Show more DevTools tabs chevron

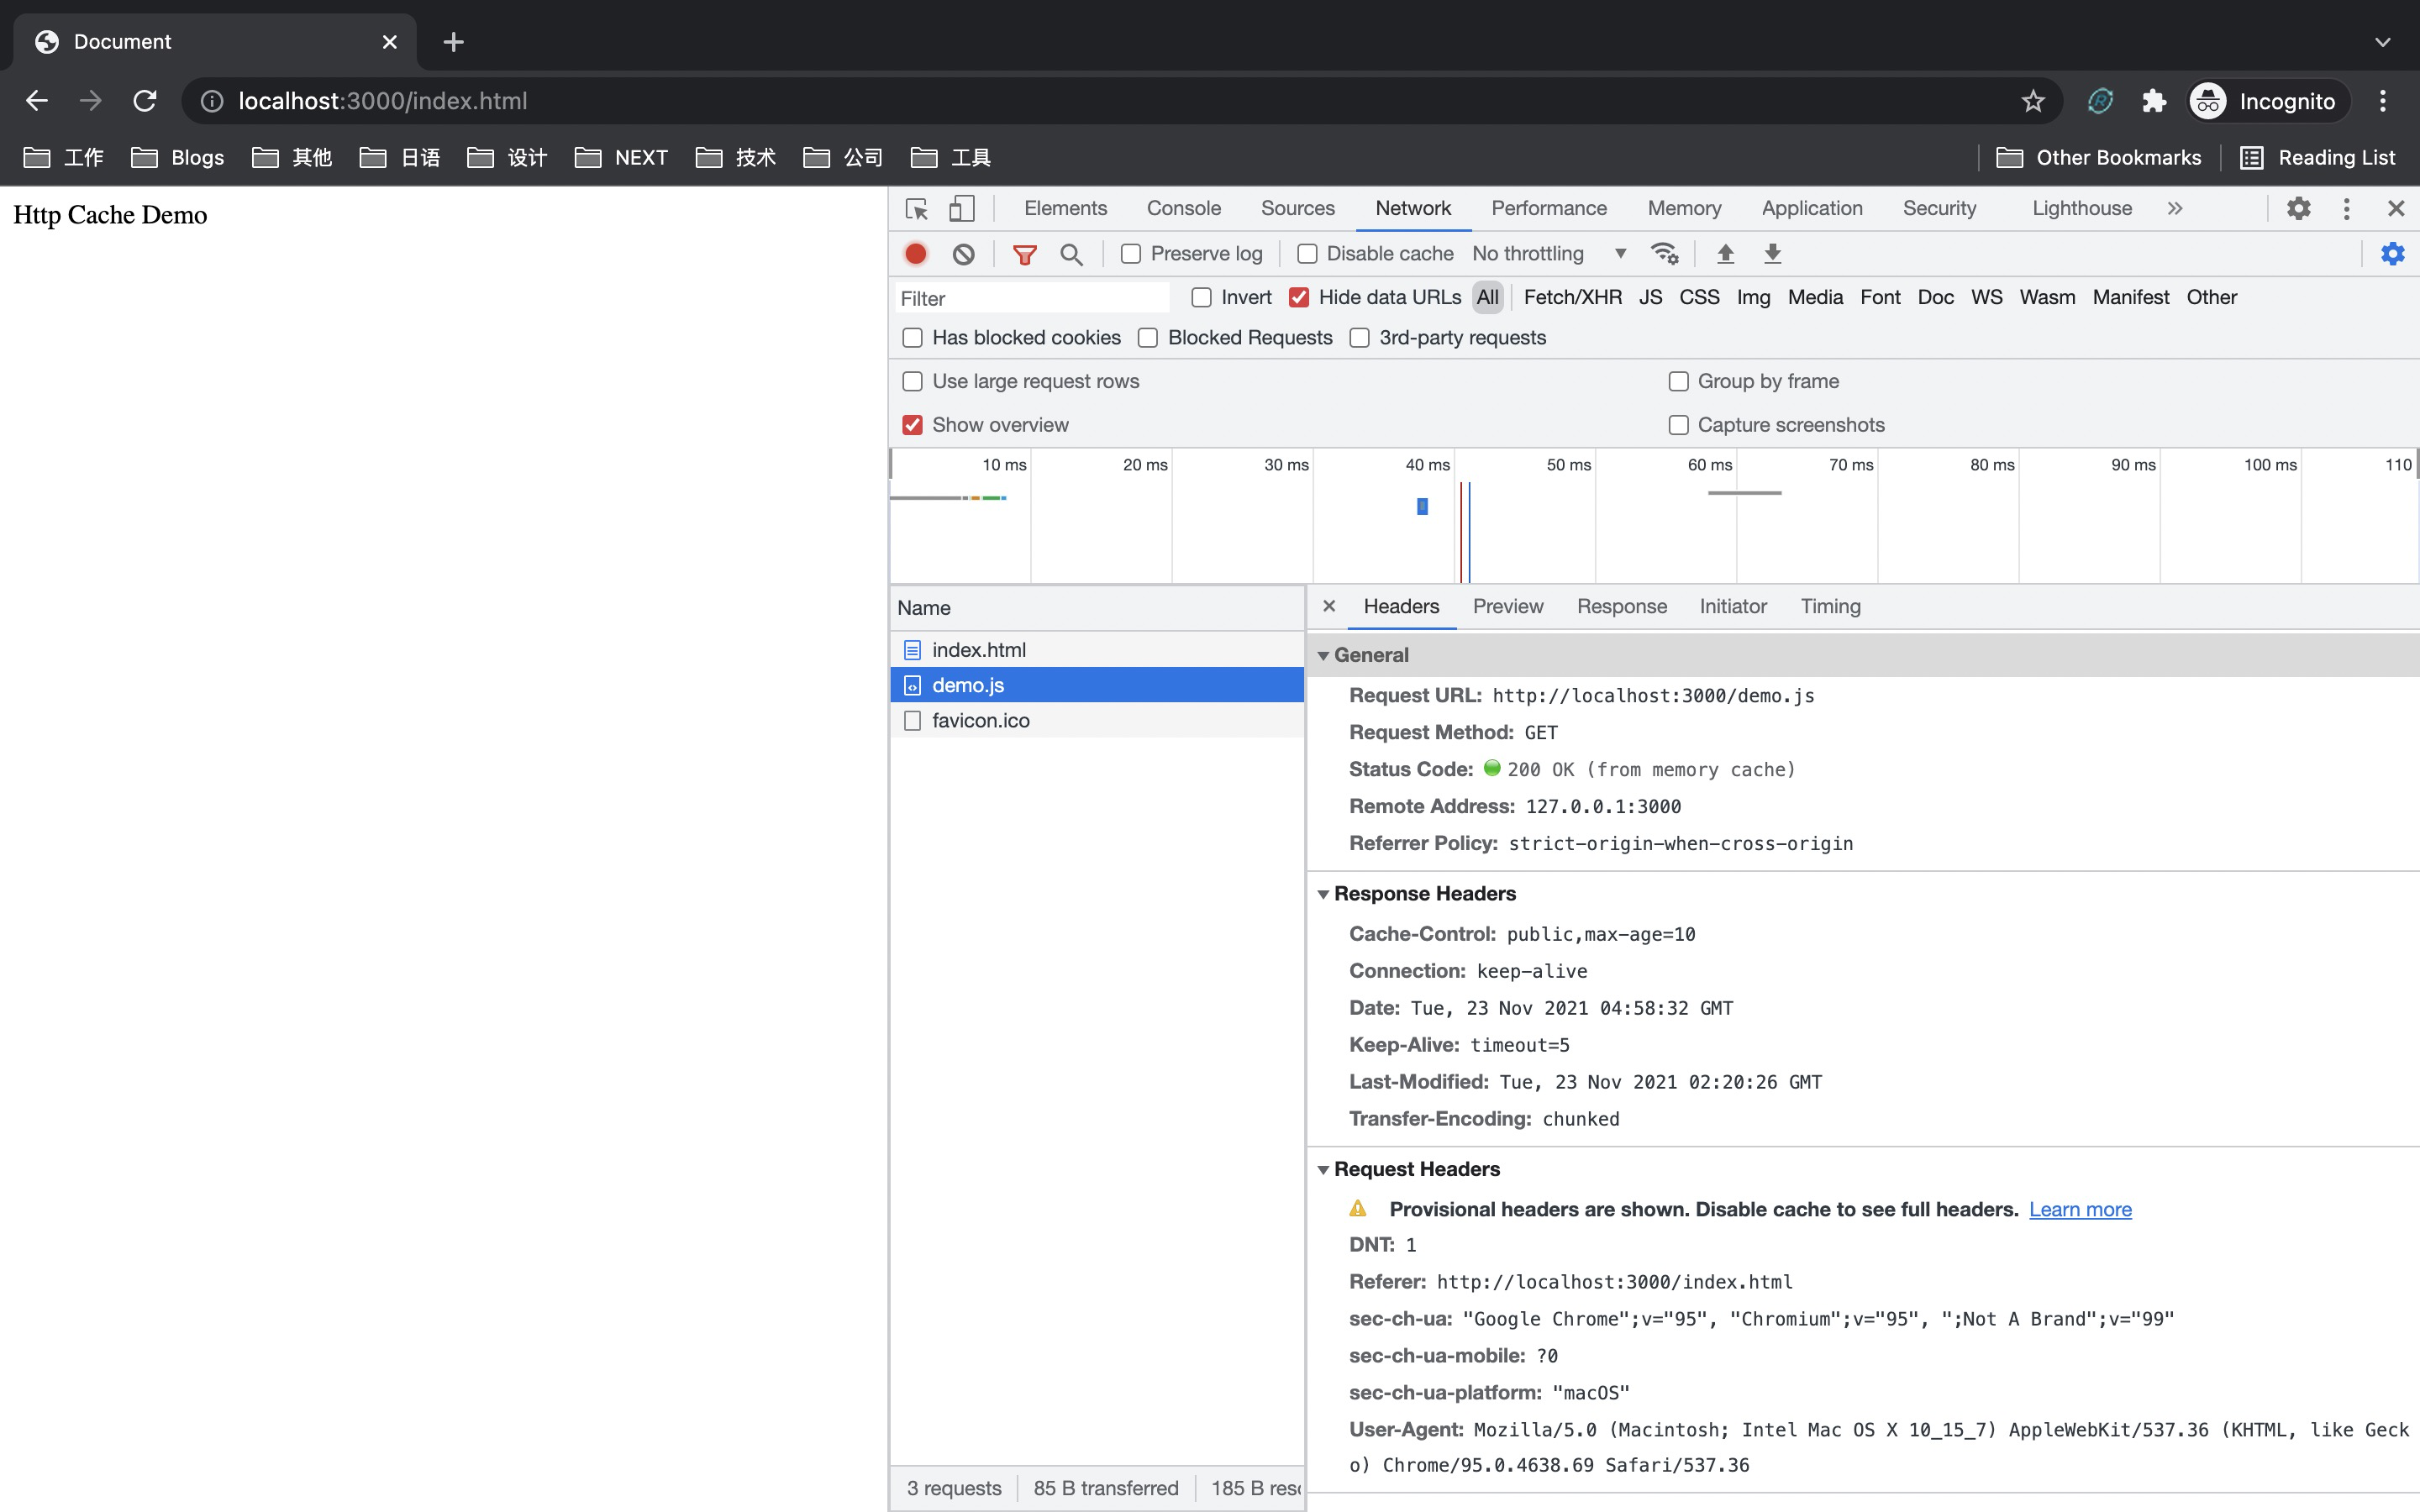[2175, 208]
